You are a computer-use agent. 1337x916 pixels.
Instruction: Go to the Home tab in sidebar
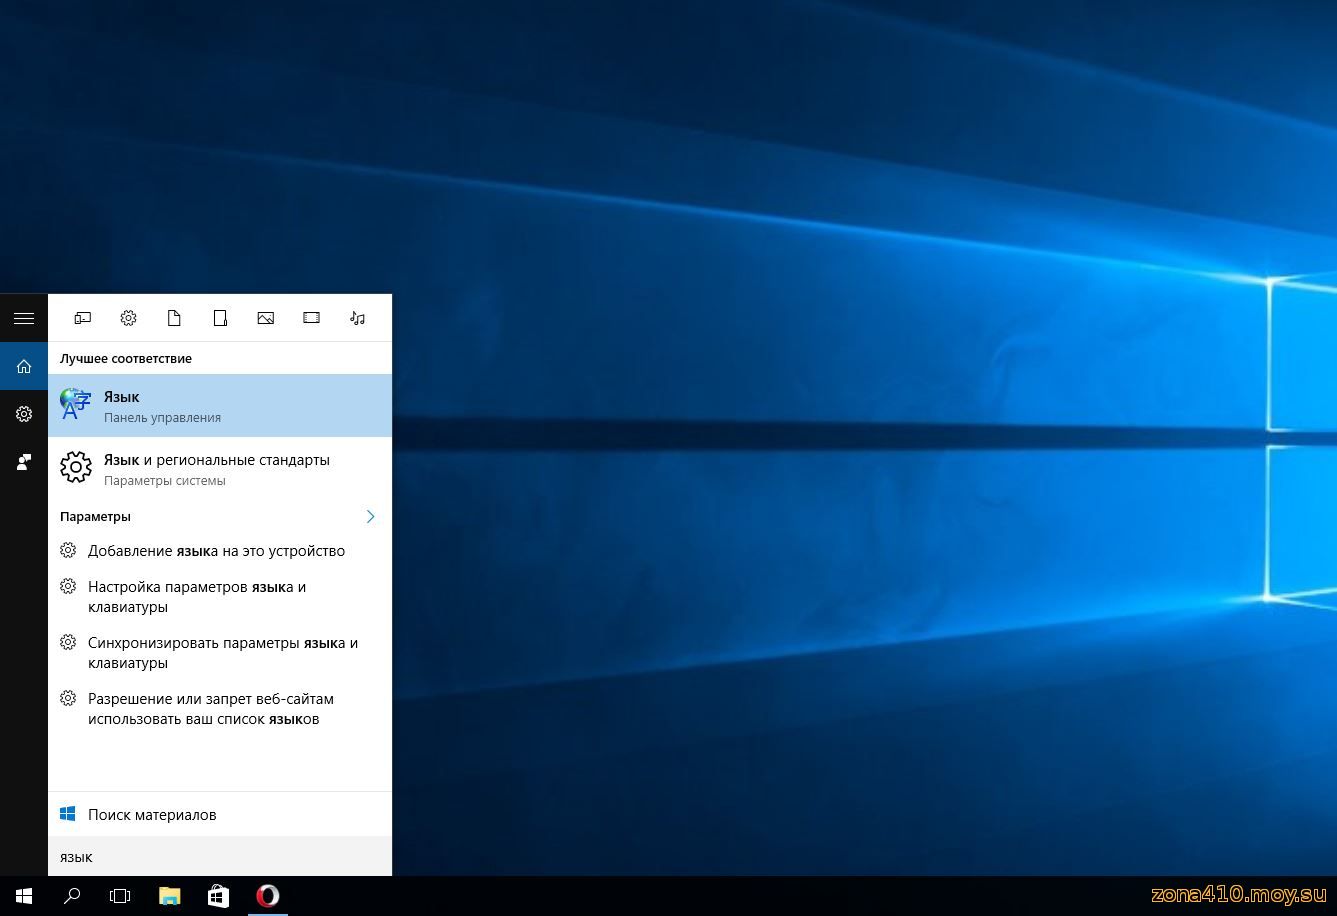click(24, 366)
